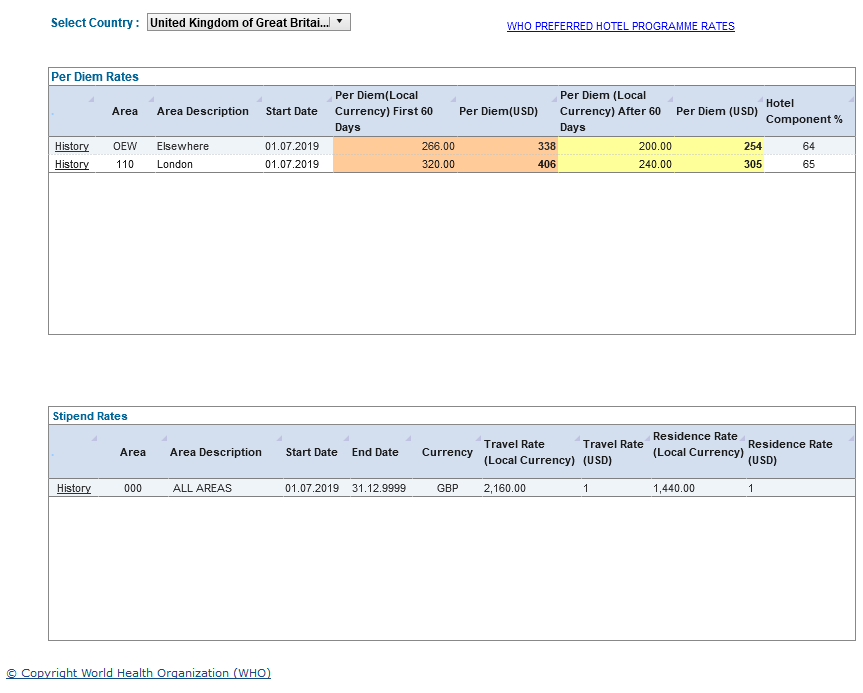
Task: Sort Stipend table by Area Description header
Action: pyautogui.click(x=216, y=452)
